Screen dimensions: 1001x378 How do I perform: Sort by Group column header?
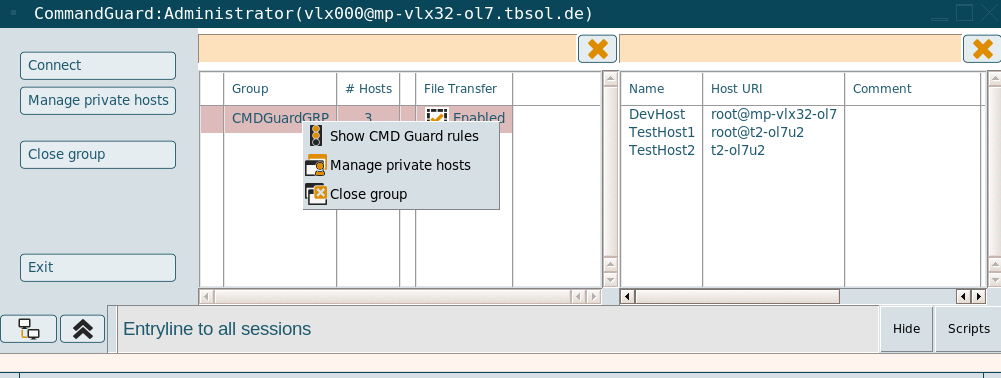(280, 89)
